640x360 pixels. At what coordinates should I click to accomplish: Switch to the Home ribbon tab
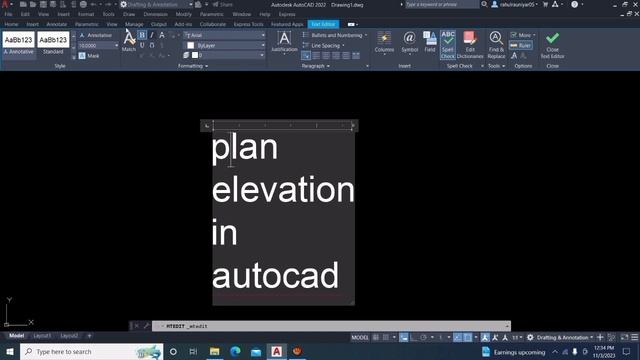pos(11,24)
